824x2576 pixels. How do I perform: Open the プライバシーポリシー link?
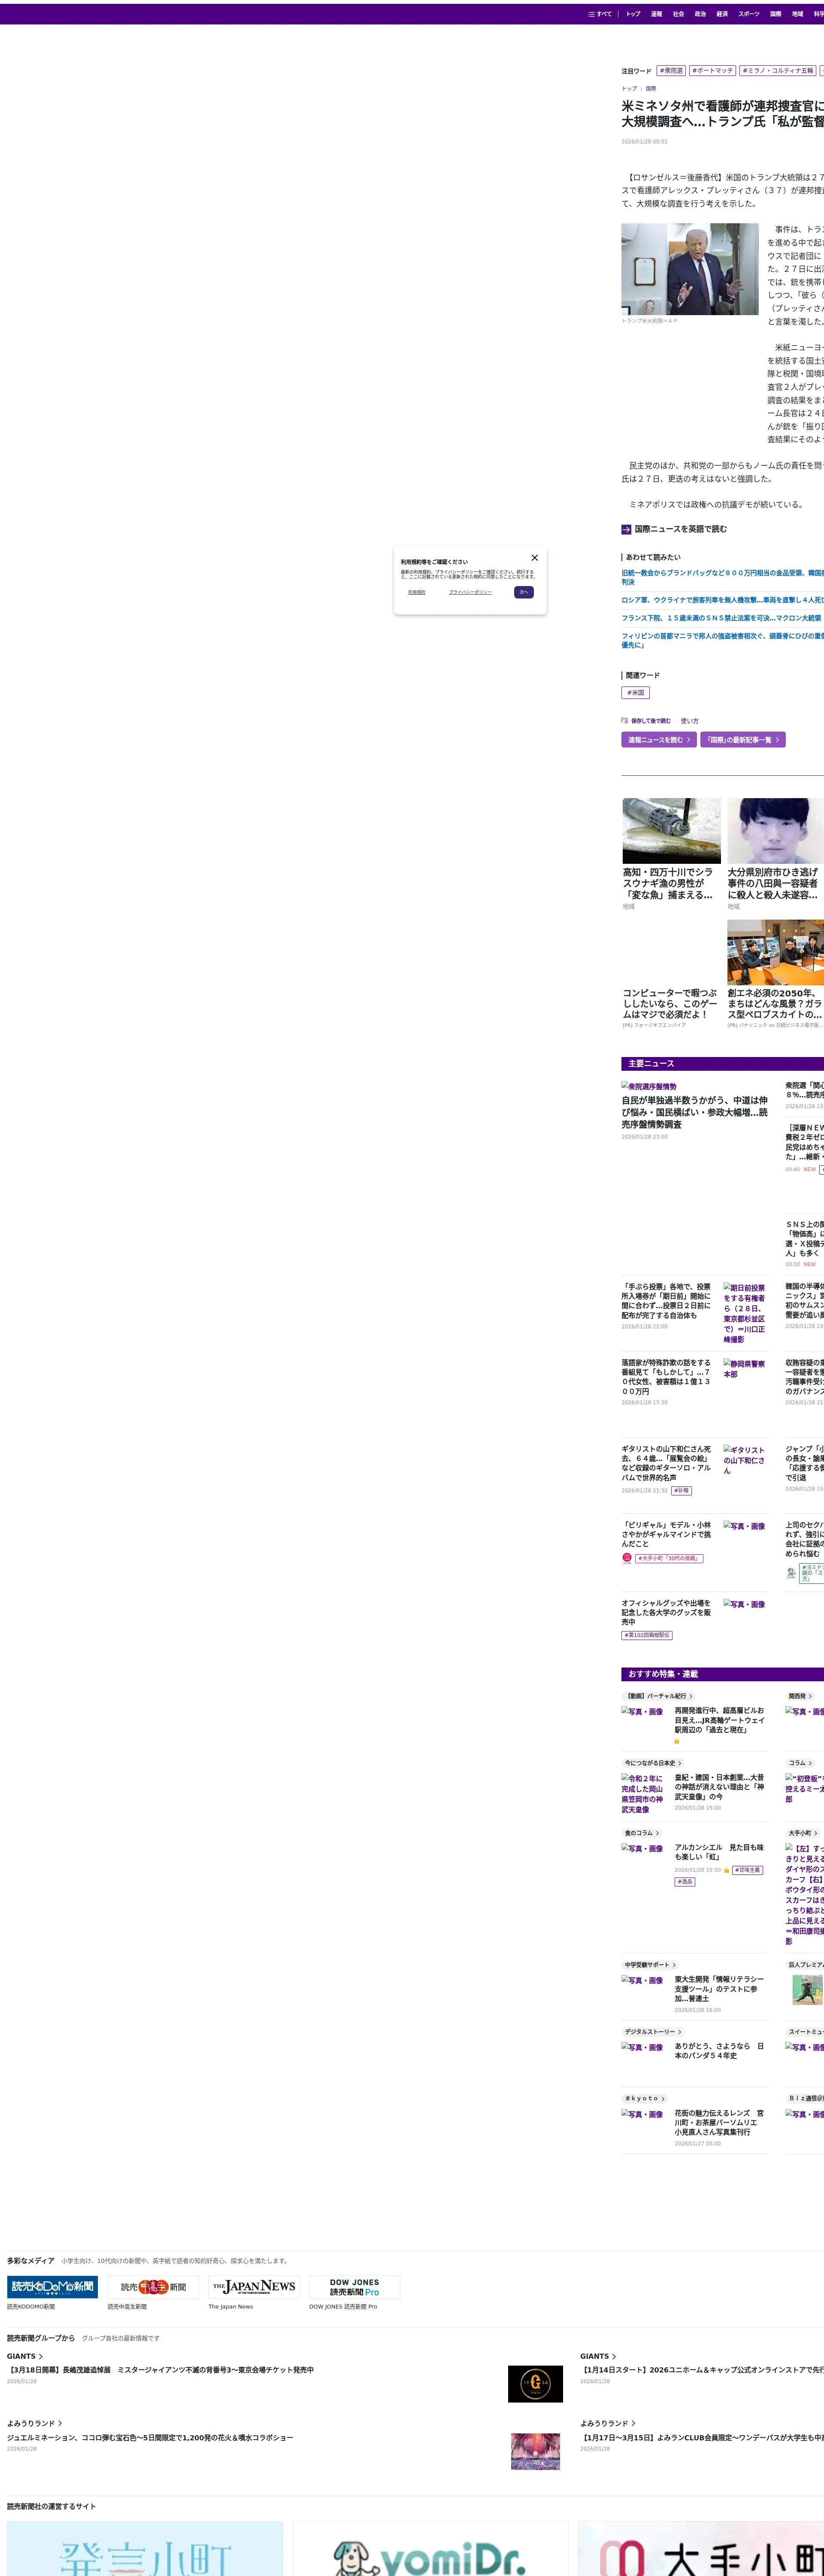[x=470, y=592]
